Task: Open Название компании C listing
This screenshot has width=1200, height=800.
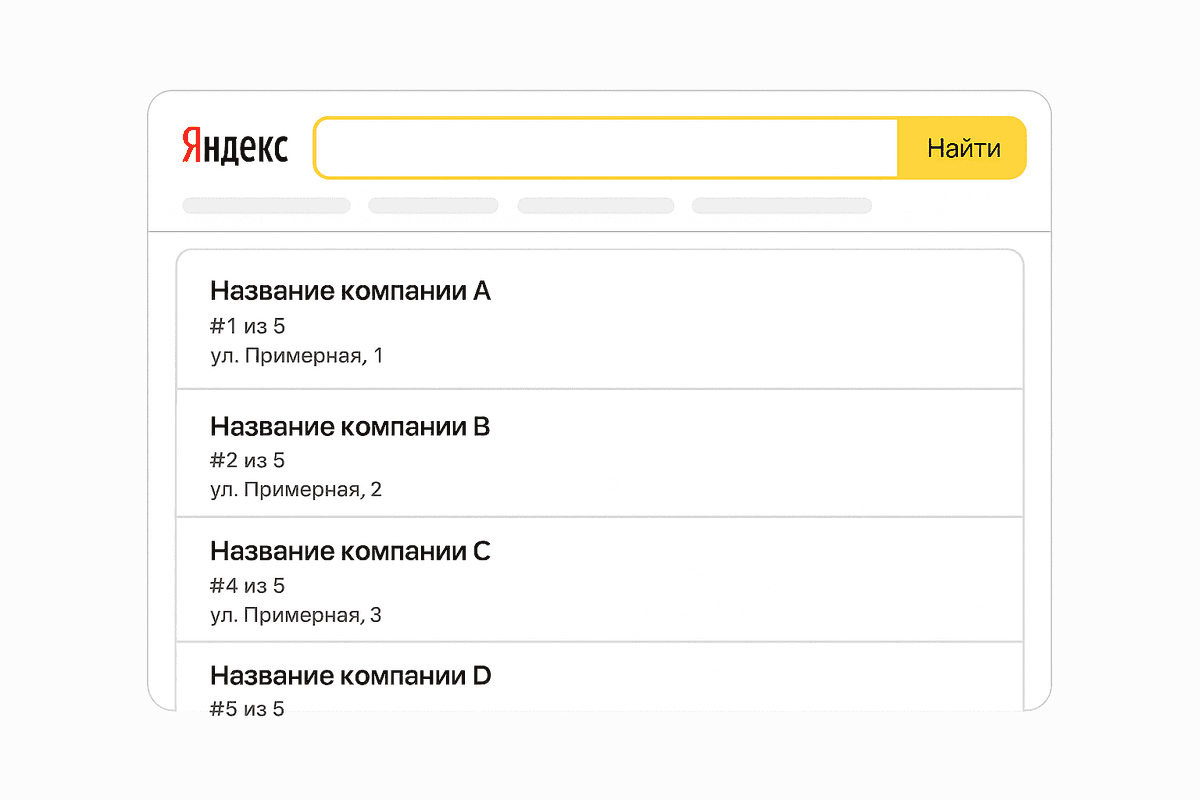Action: pos(349,551)
